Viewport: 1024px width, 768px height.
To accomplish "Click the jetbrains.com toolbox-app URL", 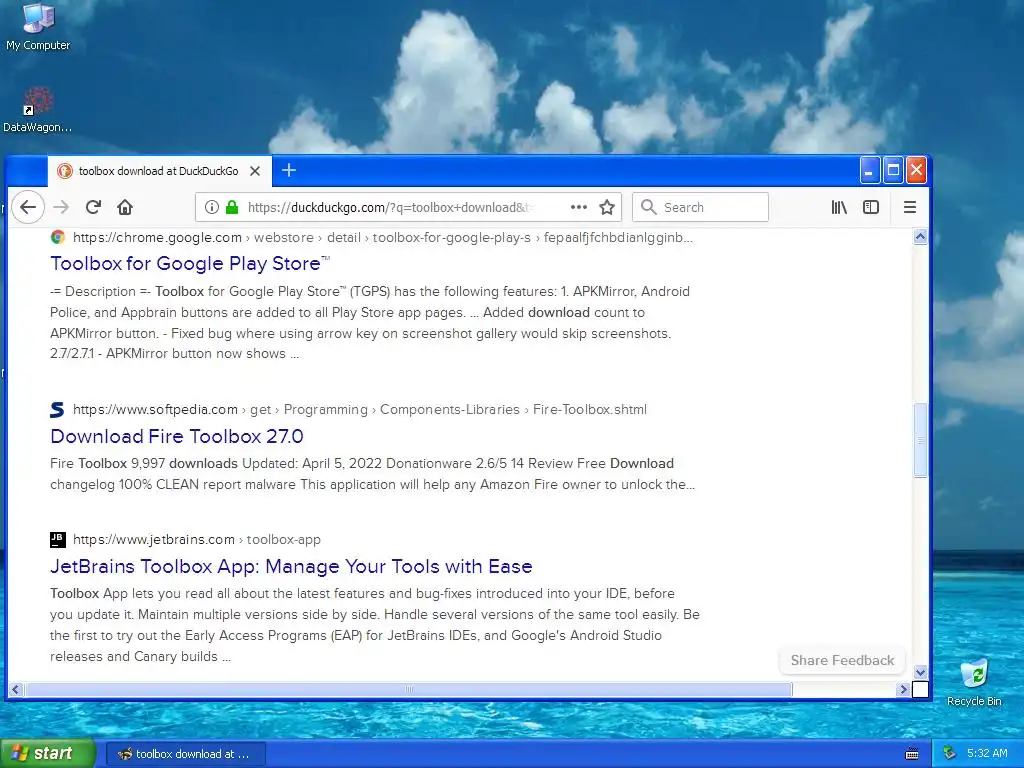I will [x=197, y=539].
